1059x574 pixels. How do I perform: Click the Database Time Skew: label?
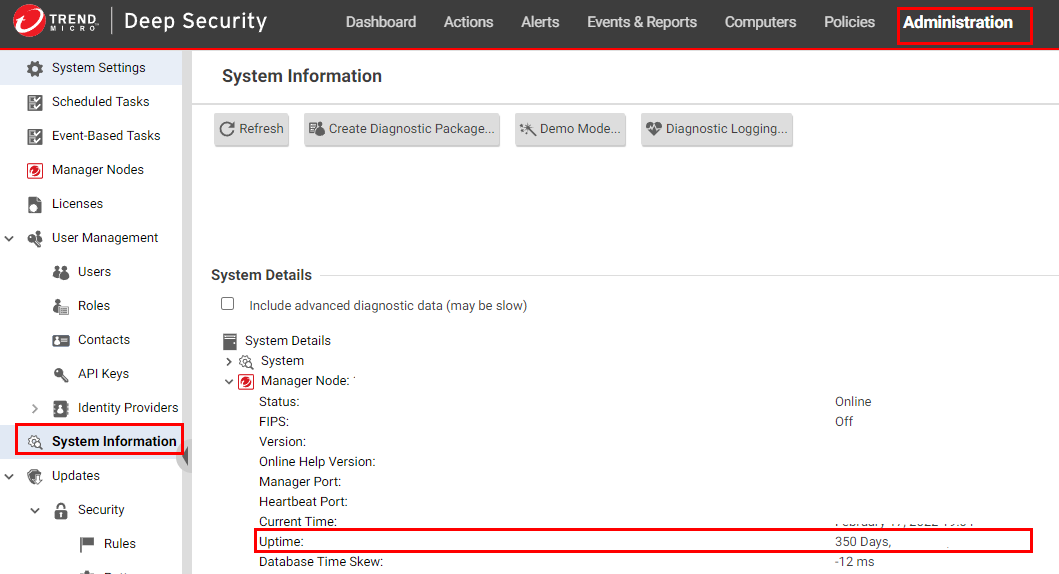point(321,562)
